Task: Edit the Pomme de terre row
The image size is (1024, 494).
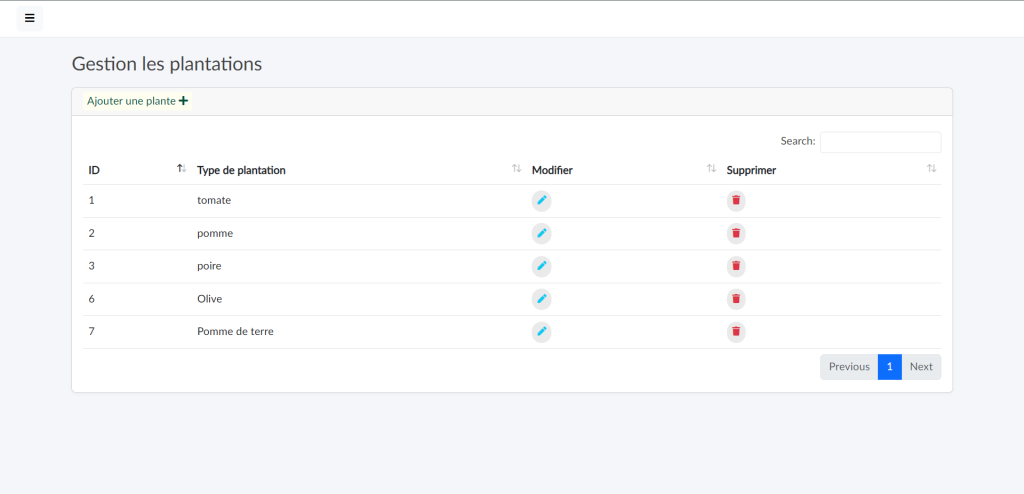Action: [541, 331]
